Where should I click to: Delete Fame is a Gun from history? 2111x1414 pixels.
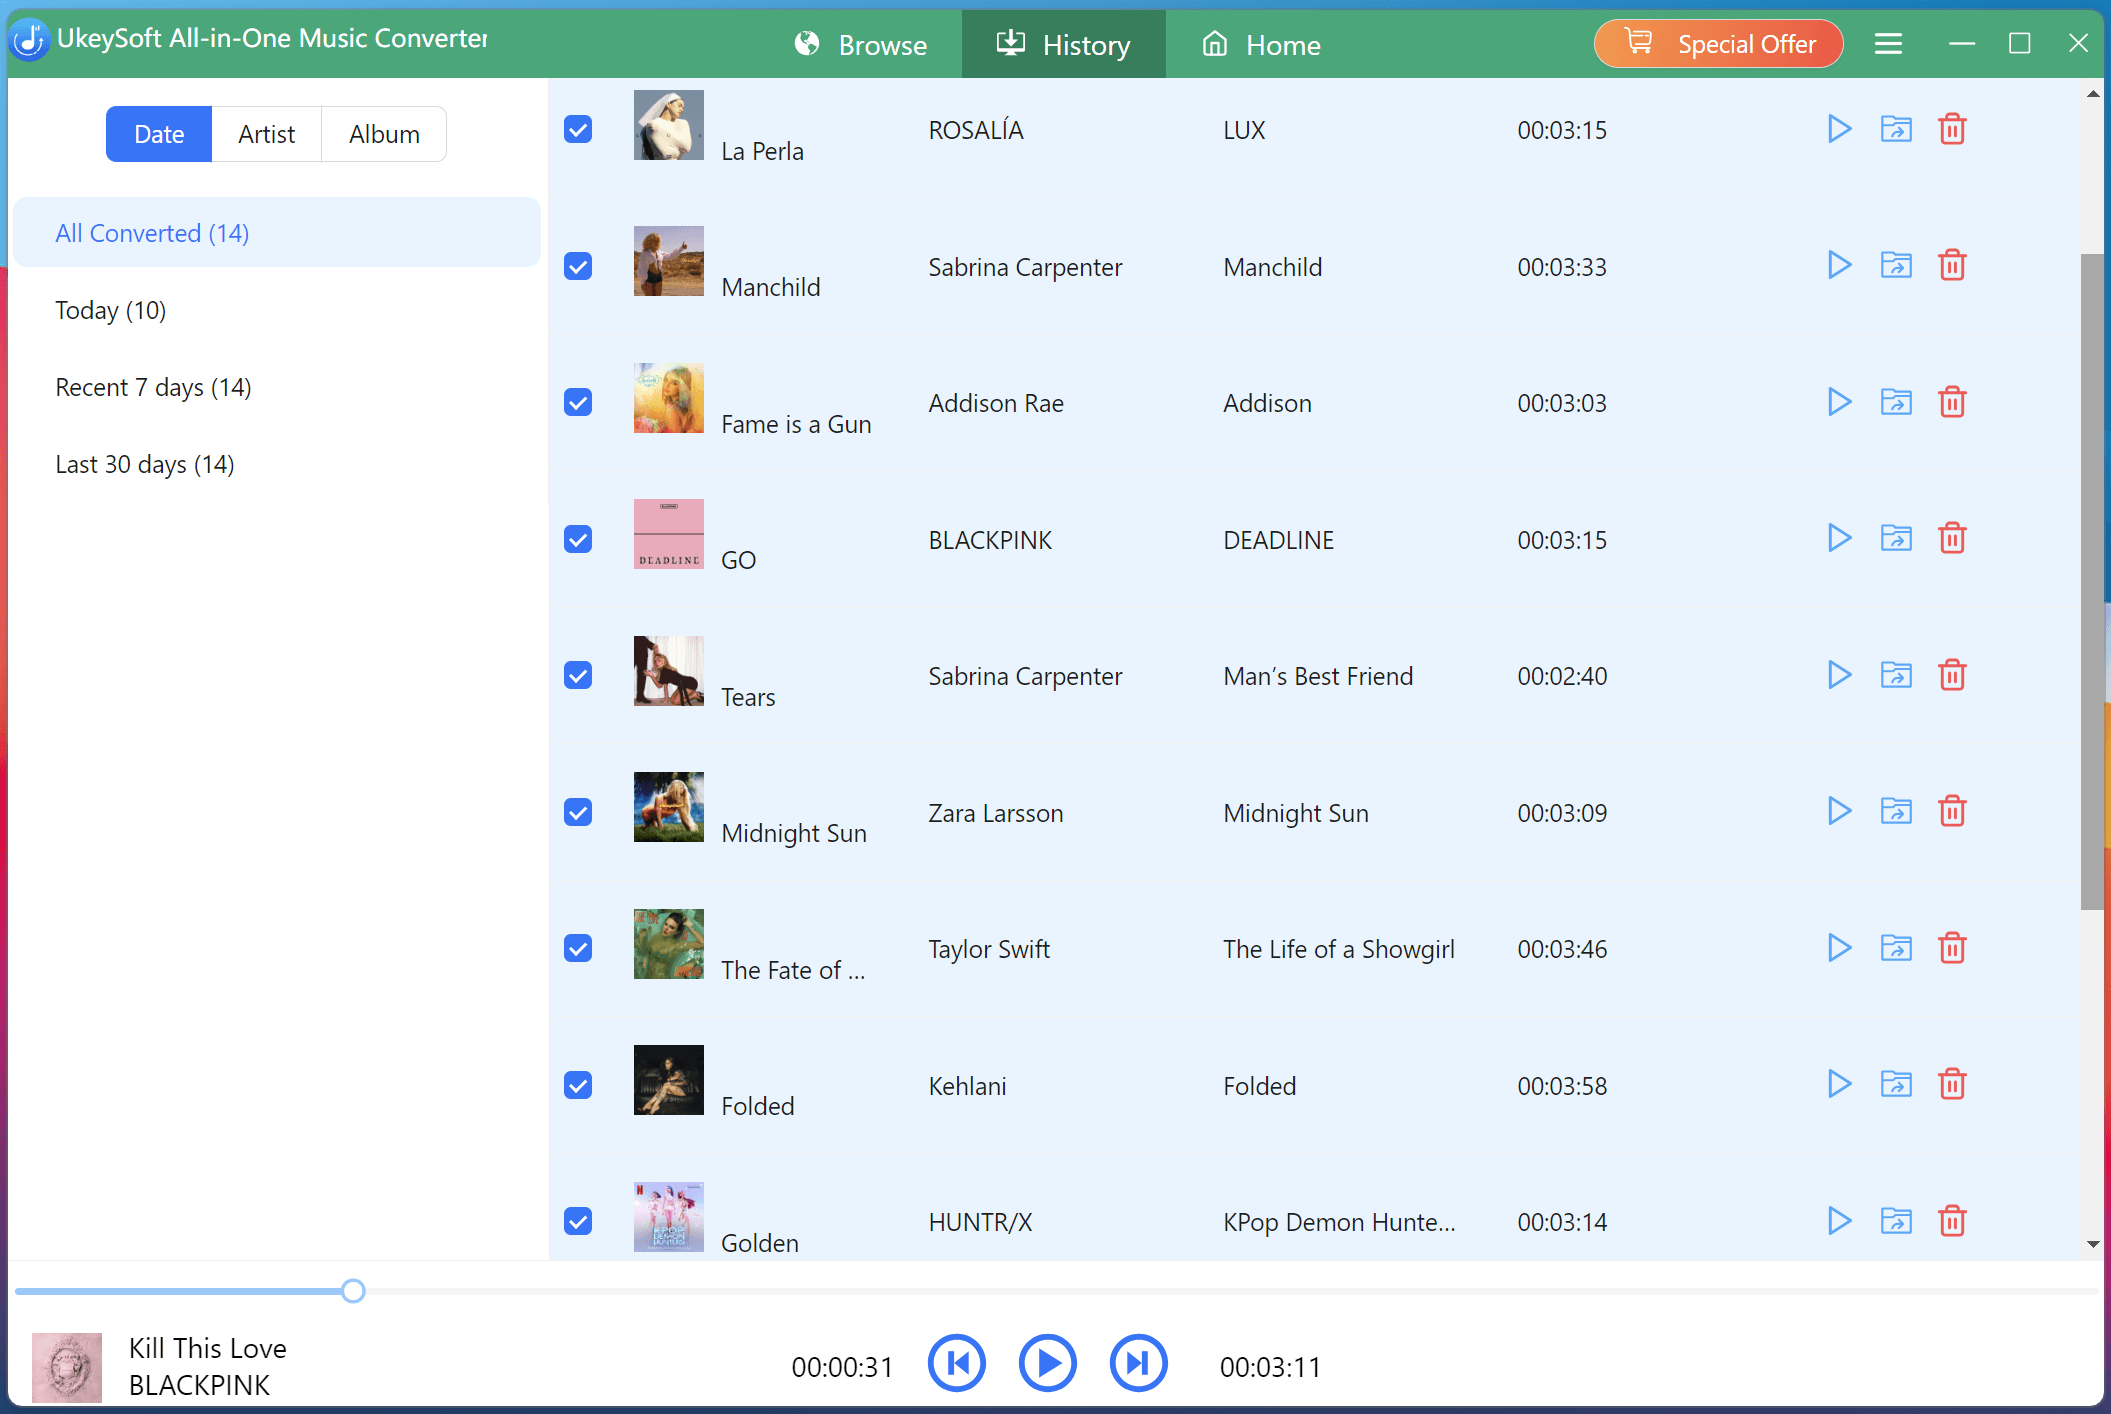coord(1953,402)
